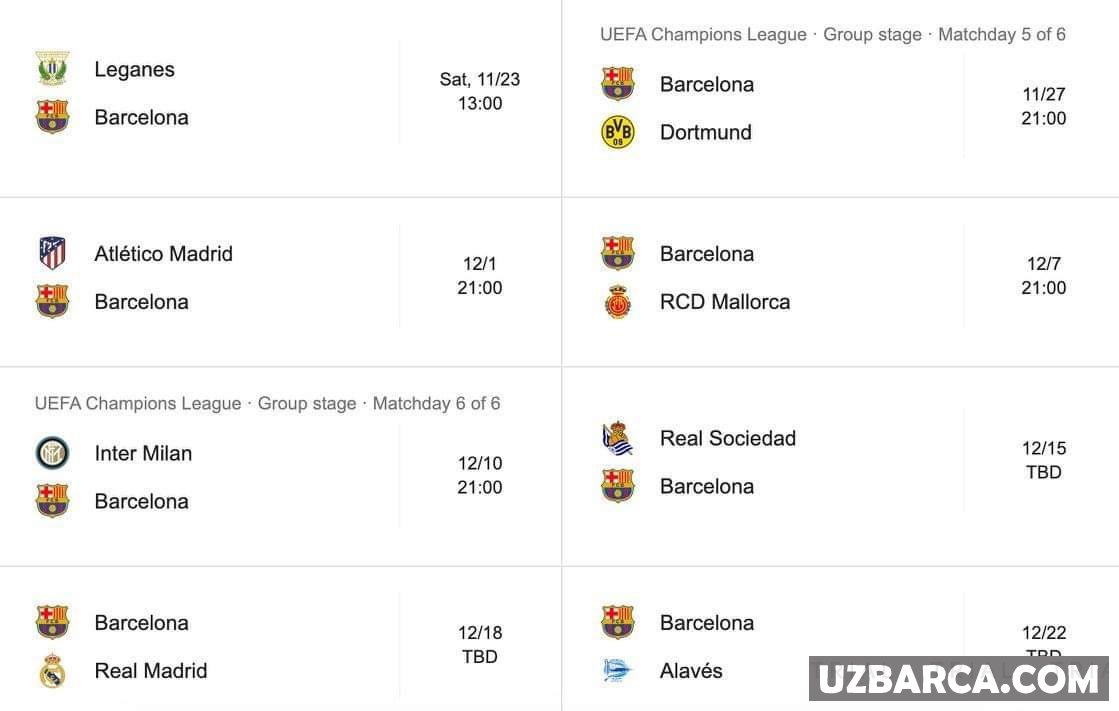Open the Atlético Madrid team name
Screen dimensions: 1119x711
tap(163, 254)
